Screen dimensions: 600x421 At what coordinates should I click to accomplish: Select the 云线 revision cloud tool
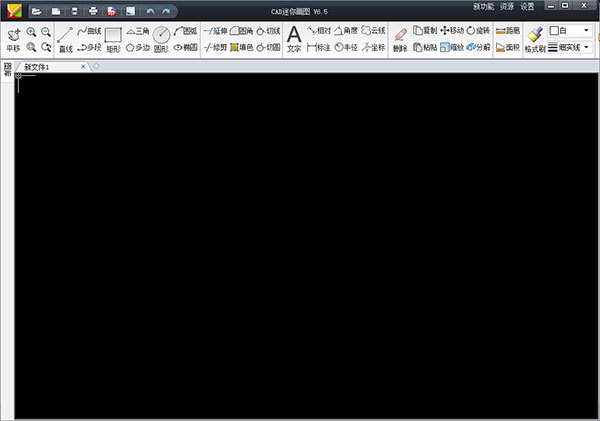click(373, 31)
